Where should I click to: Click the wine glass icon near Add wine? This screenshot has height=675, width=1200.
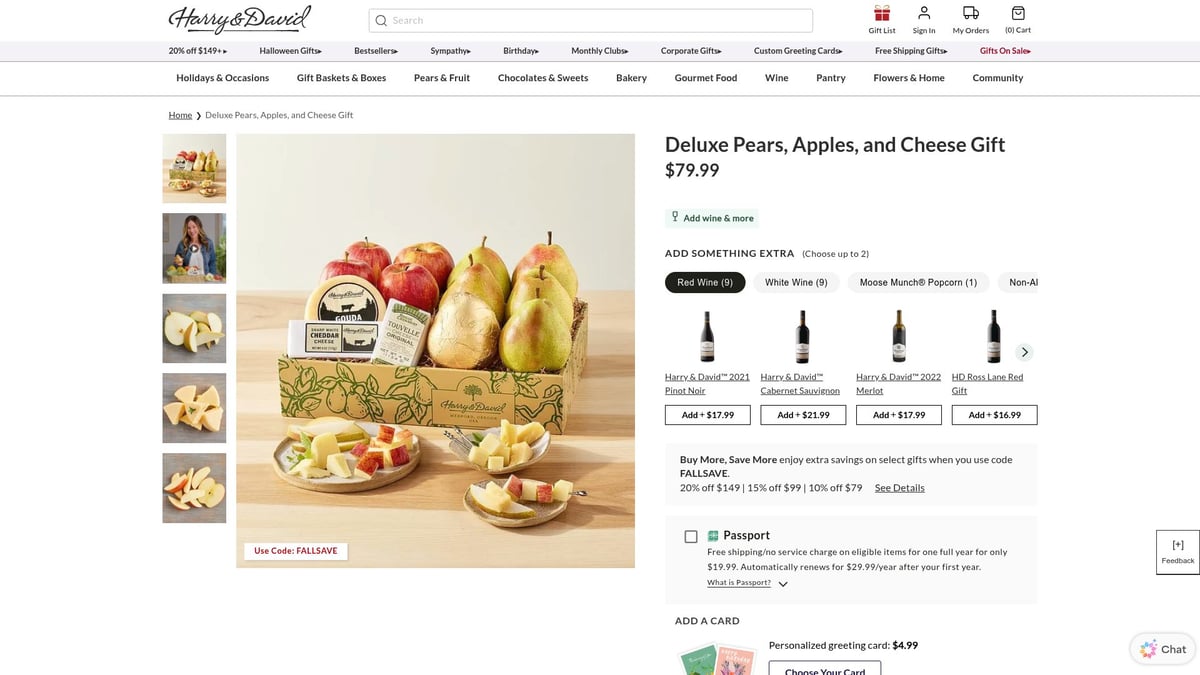(x=675, y=217)
